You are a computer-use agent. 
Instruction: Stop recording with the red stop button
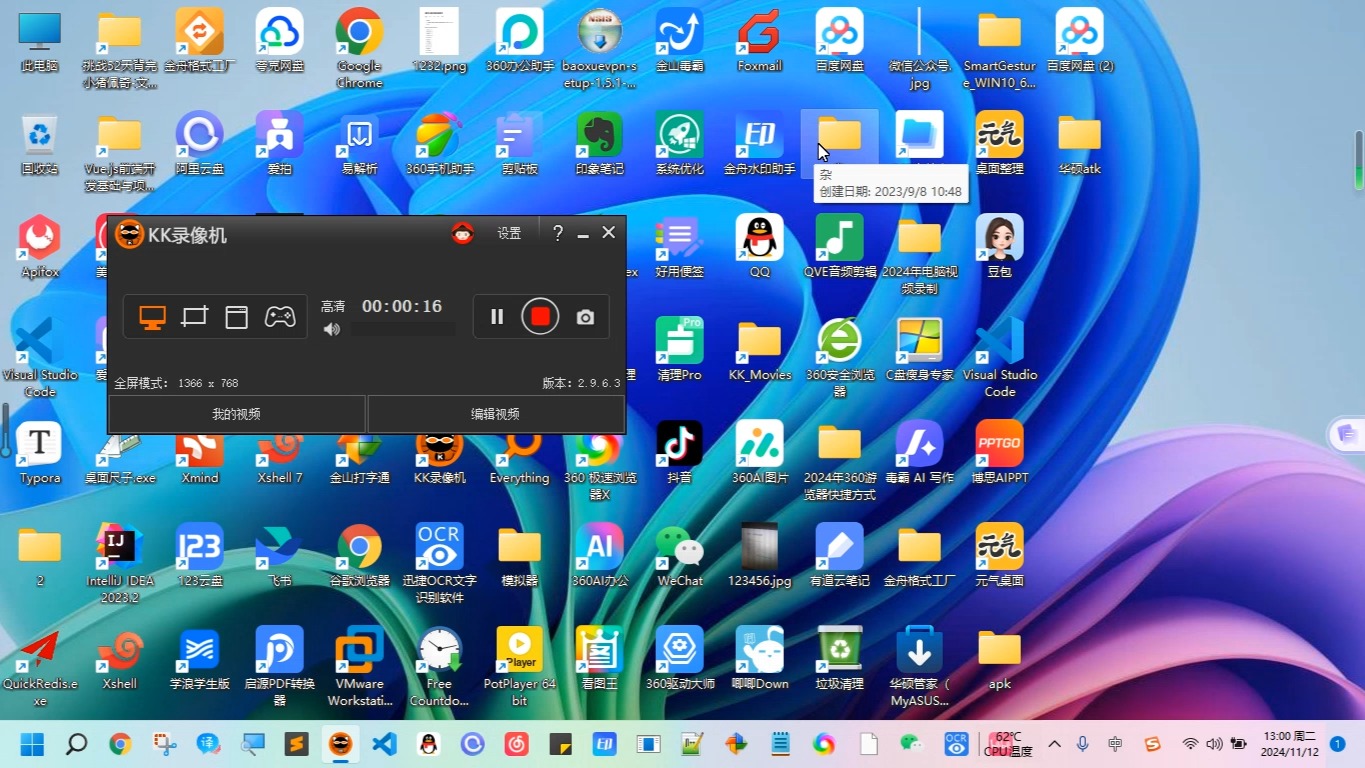click(x=540, y=317)
